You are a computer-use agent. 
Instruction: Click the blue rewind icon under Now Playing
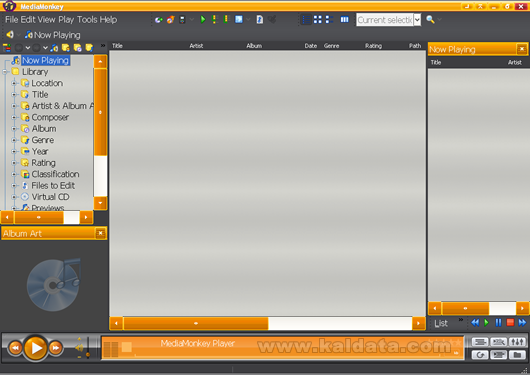pyautogui.click(x=475, y=323)
